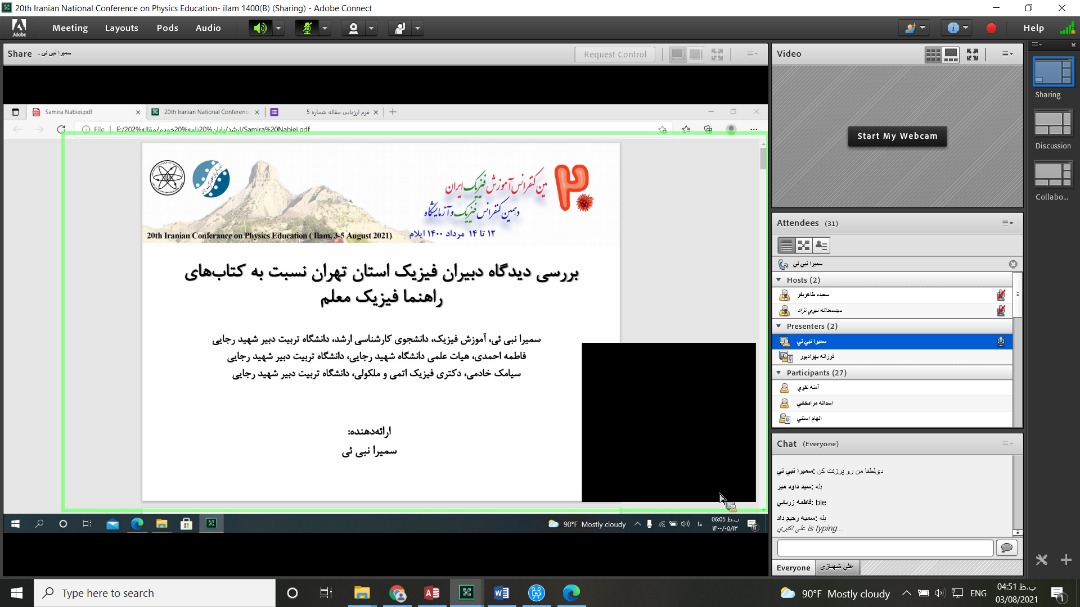Switch to the Everyone chat tab

pyautogui.click(x=793, y=567)
